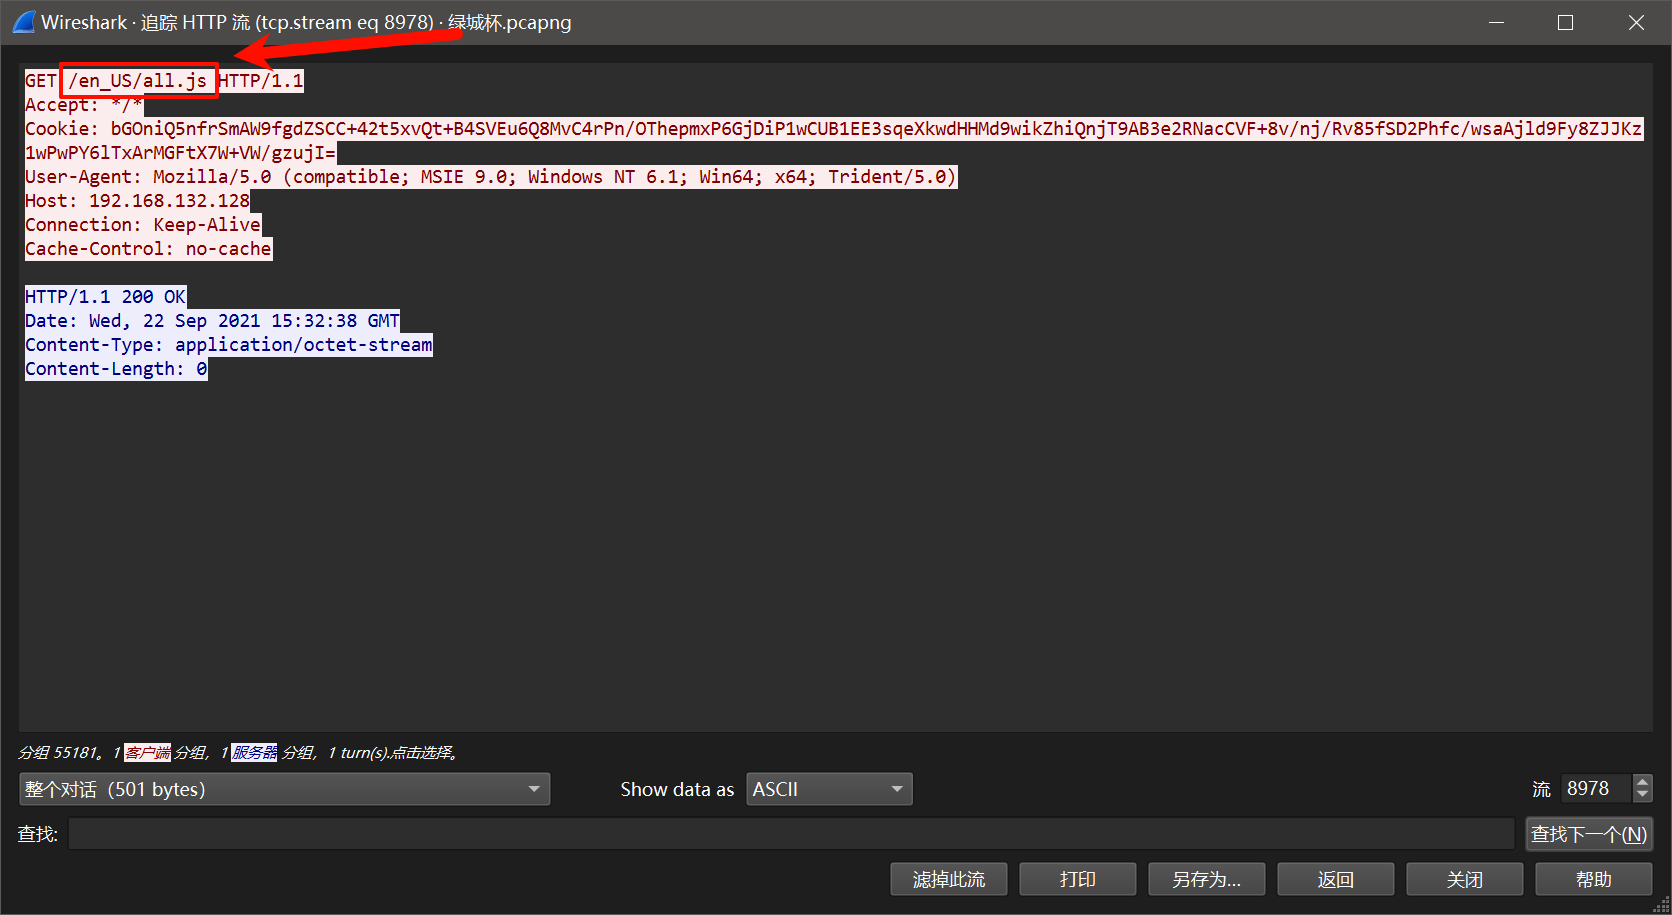Click the User-Agent header line in stream
The width and height of the screenshot is (1672, 915).
click(x=490, y=177)
